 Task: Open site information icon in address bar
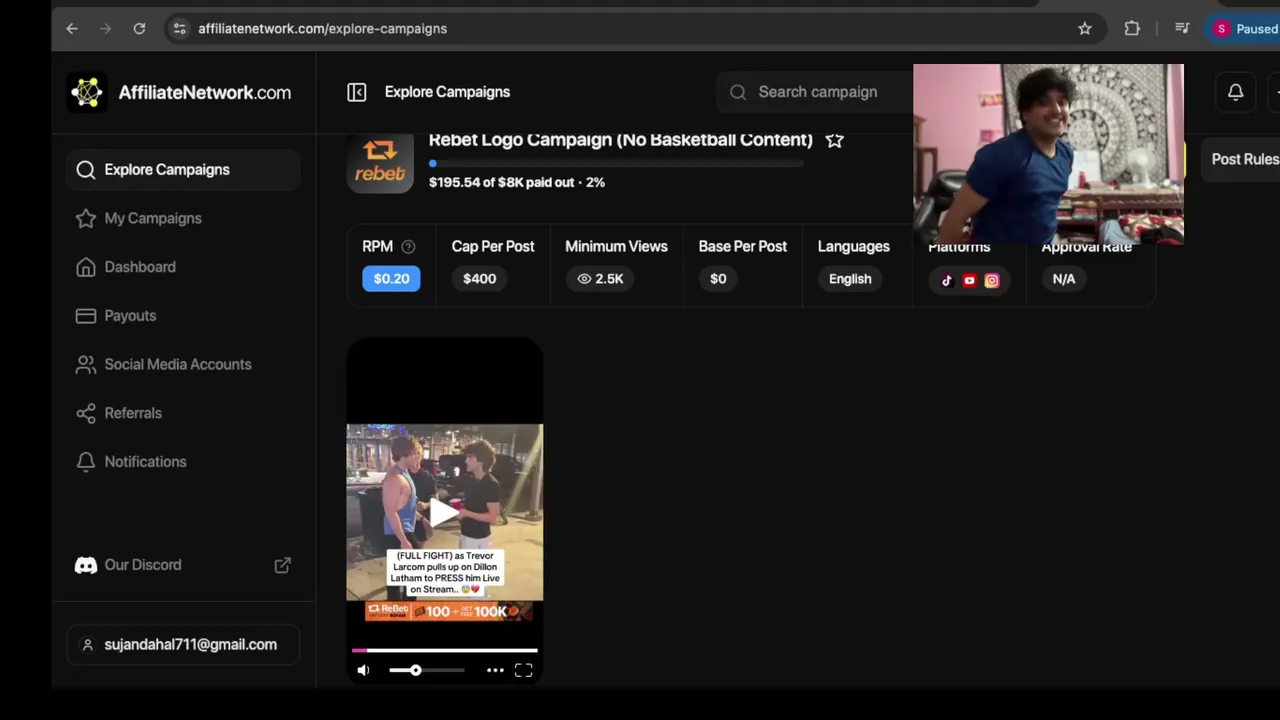(179, 29)
